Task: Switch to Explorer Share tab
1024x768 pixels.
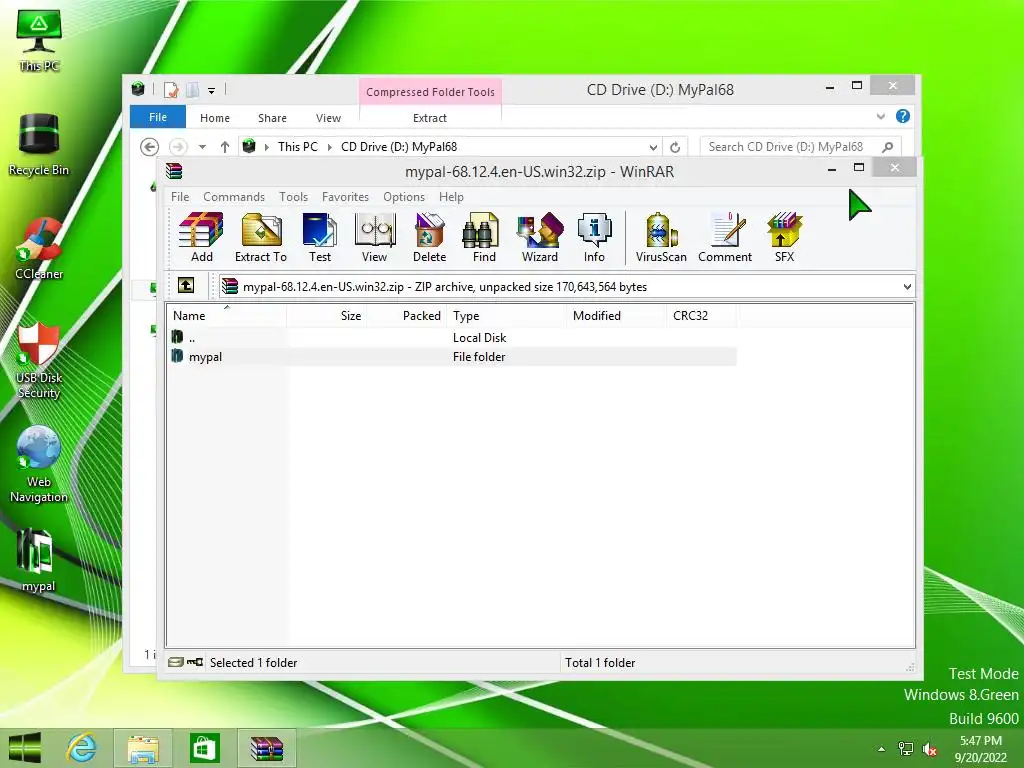Action: (x=272, y=118)
